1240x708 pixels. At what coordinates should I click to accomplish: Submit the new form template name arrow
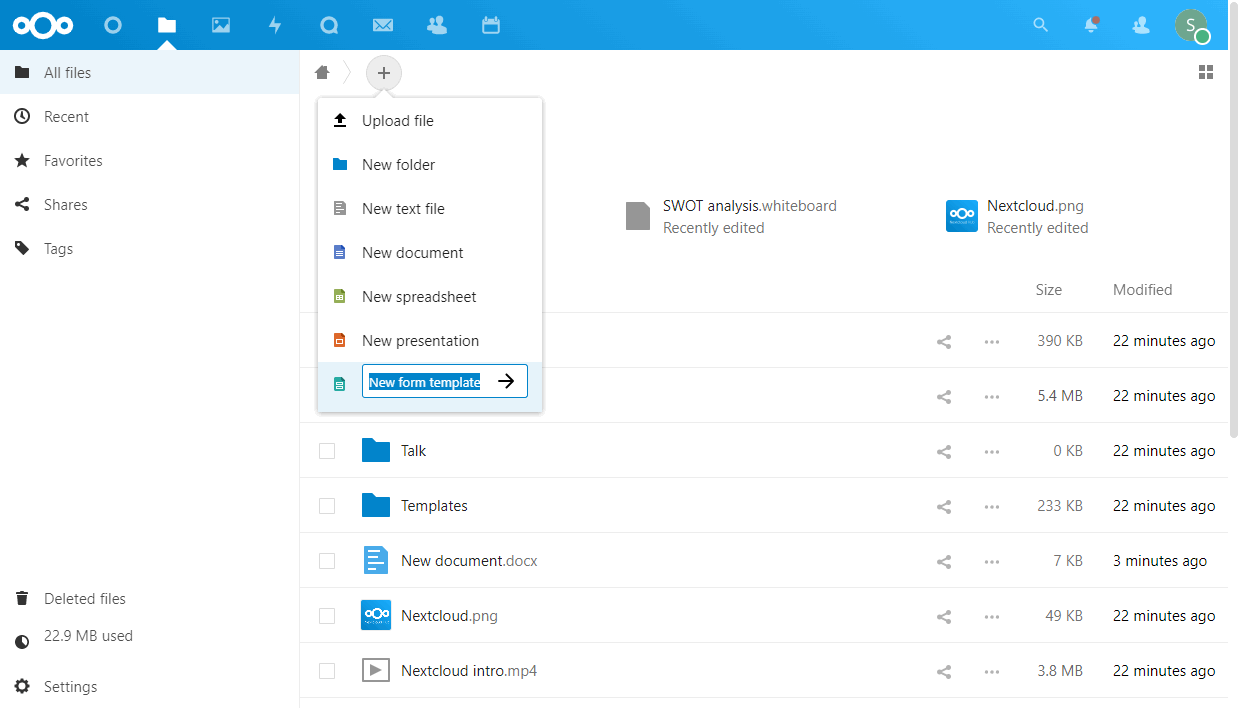(507, 381)
